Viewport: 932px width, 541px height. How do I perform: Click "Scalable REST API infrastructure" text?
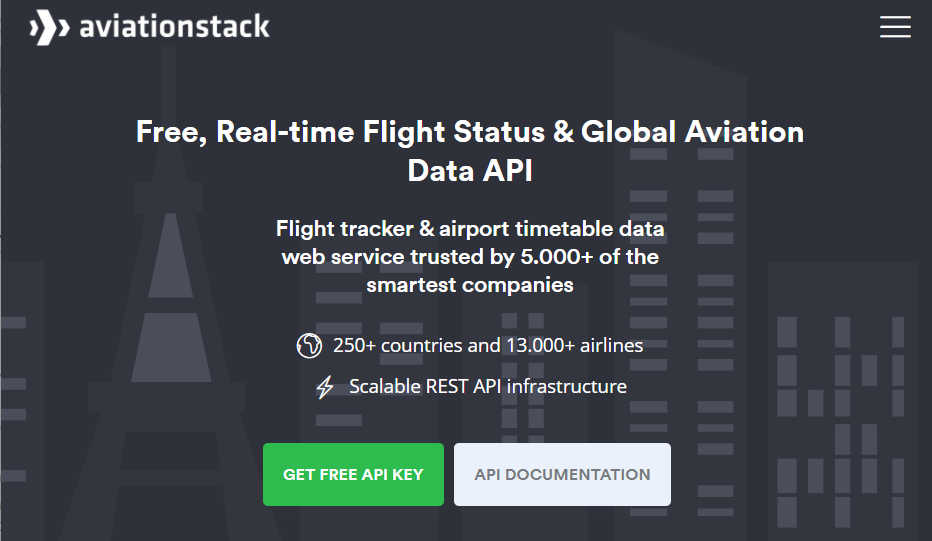tap(488, 386)
